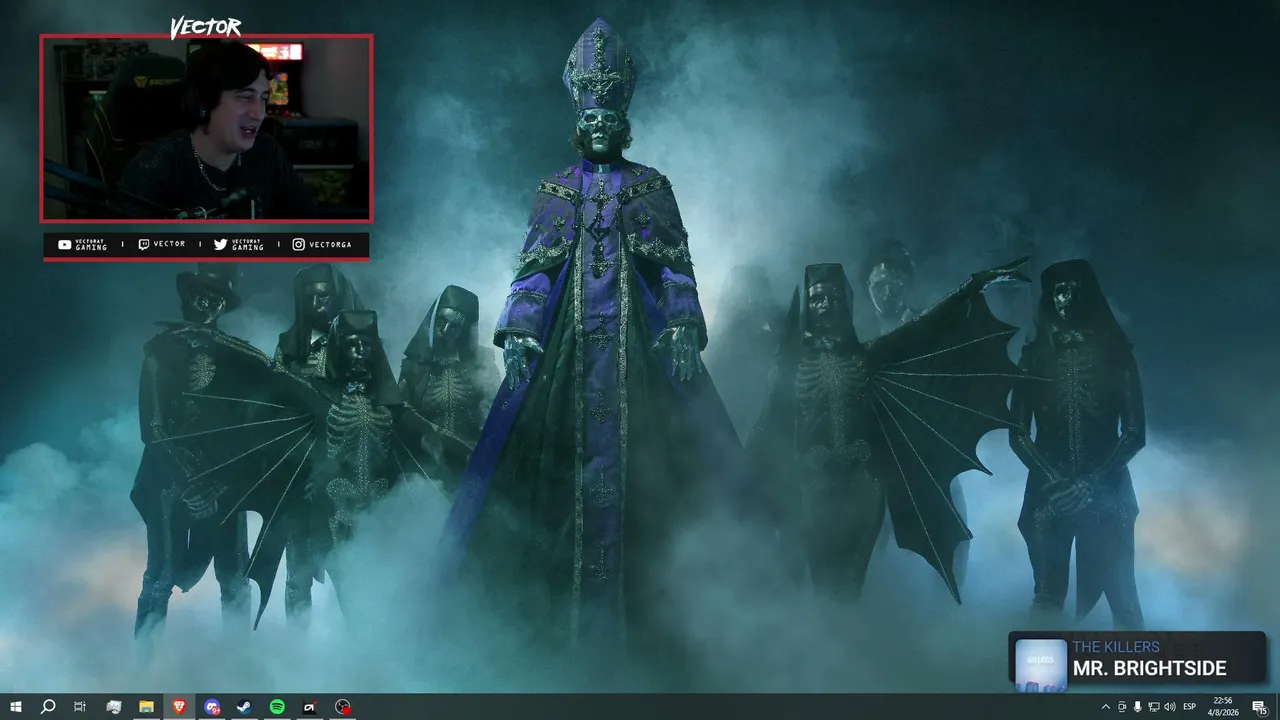Click the 'VECTOR' Twitch handle text
Screen dimensions: 1280x720
[x=169, y=244]
